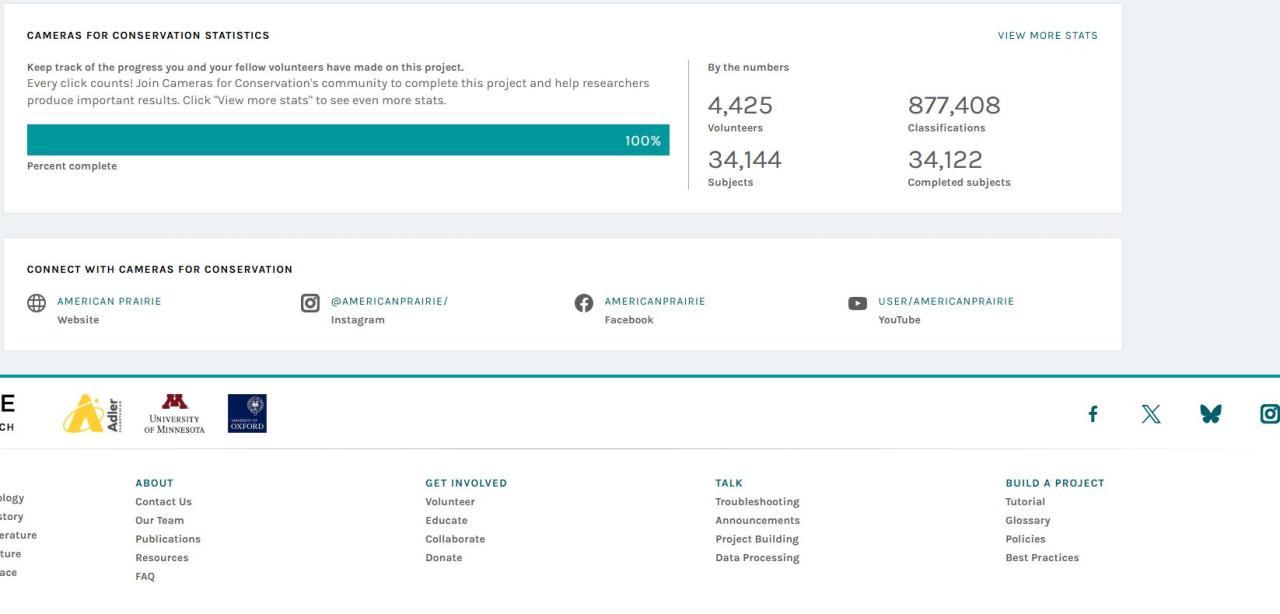Select Volunteer under Get Involved
This screenshot has height=614, width=1280.
point(450,502)
